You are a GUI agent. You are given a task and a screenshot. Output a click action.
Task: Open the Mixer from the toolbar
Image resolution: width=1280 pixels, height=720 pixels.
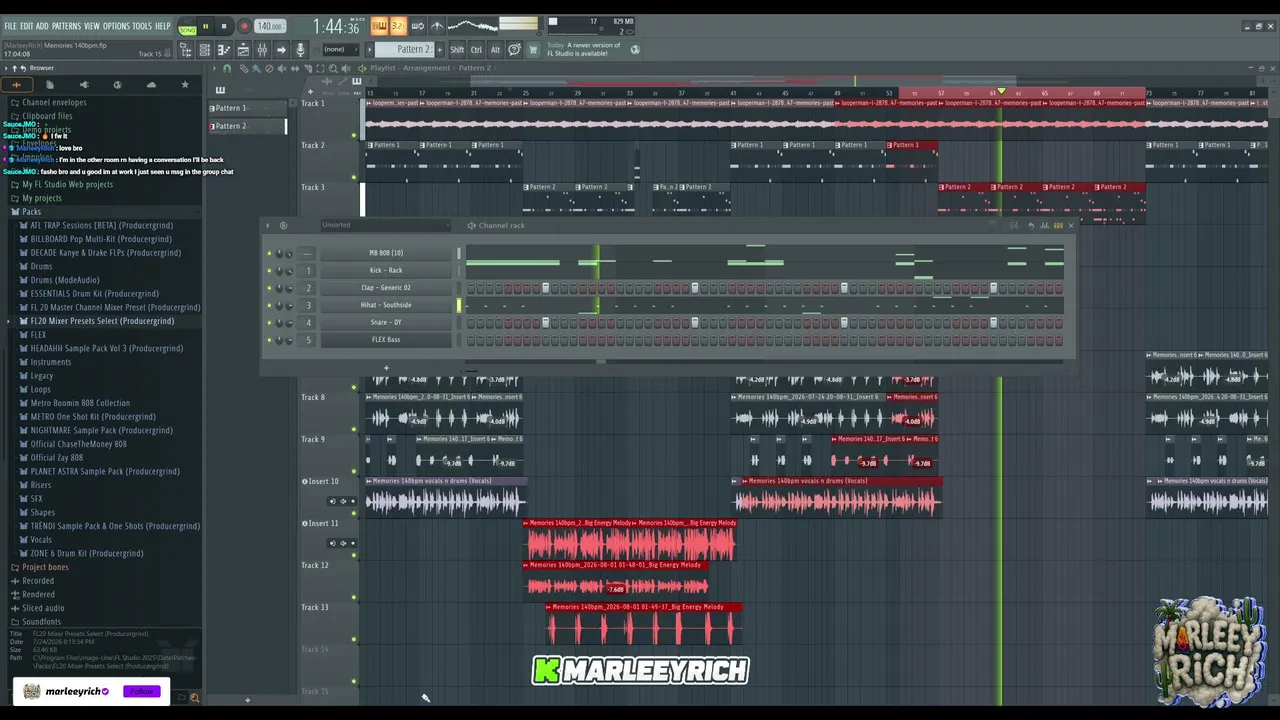click(x=262, y=50)
